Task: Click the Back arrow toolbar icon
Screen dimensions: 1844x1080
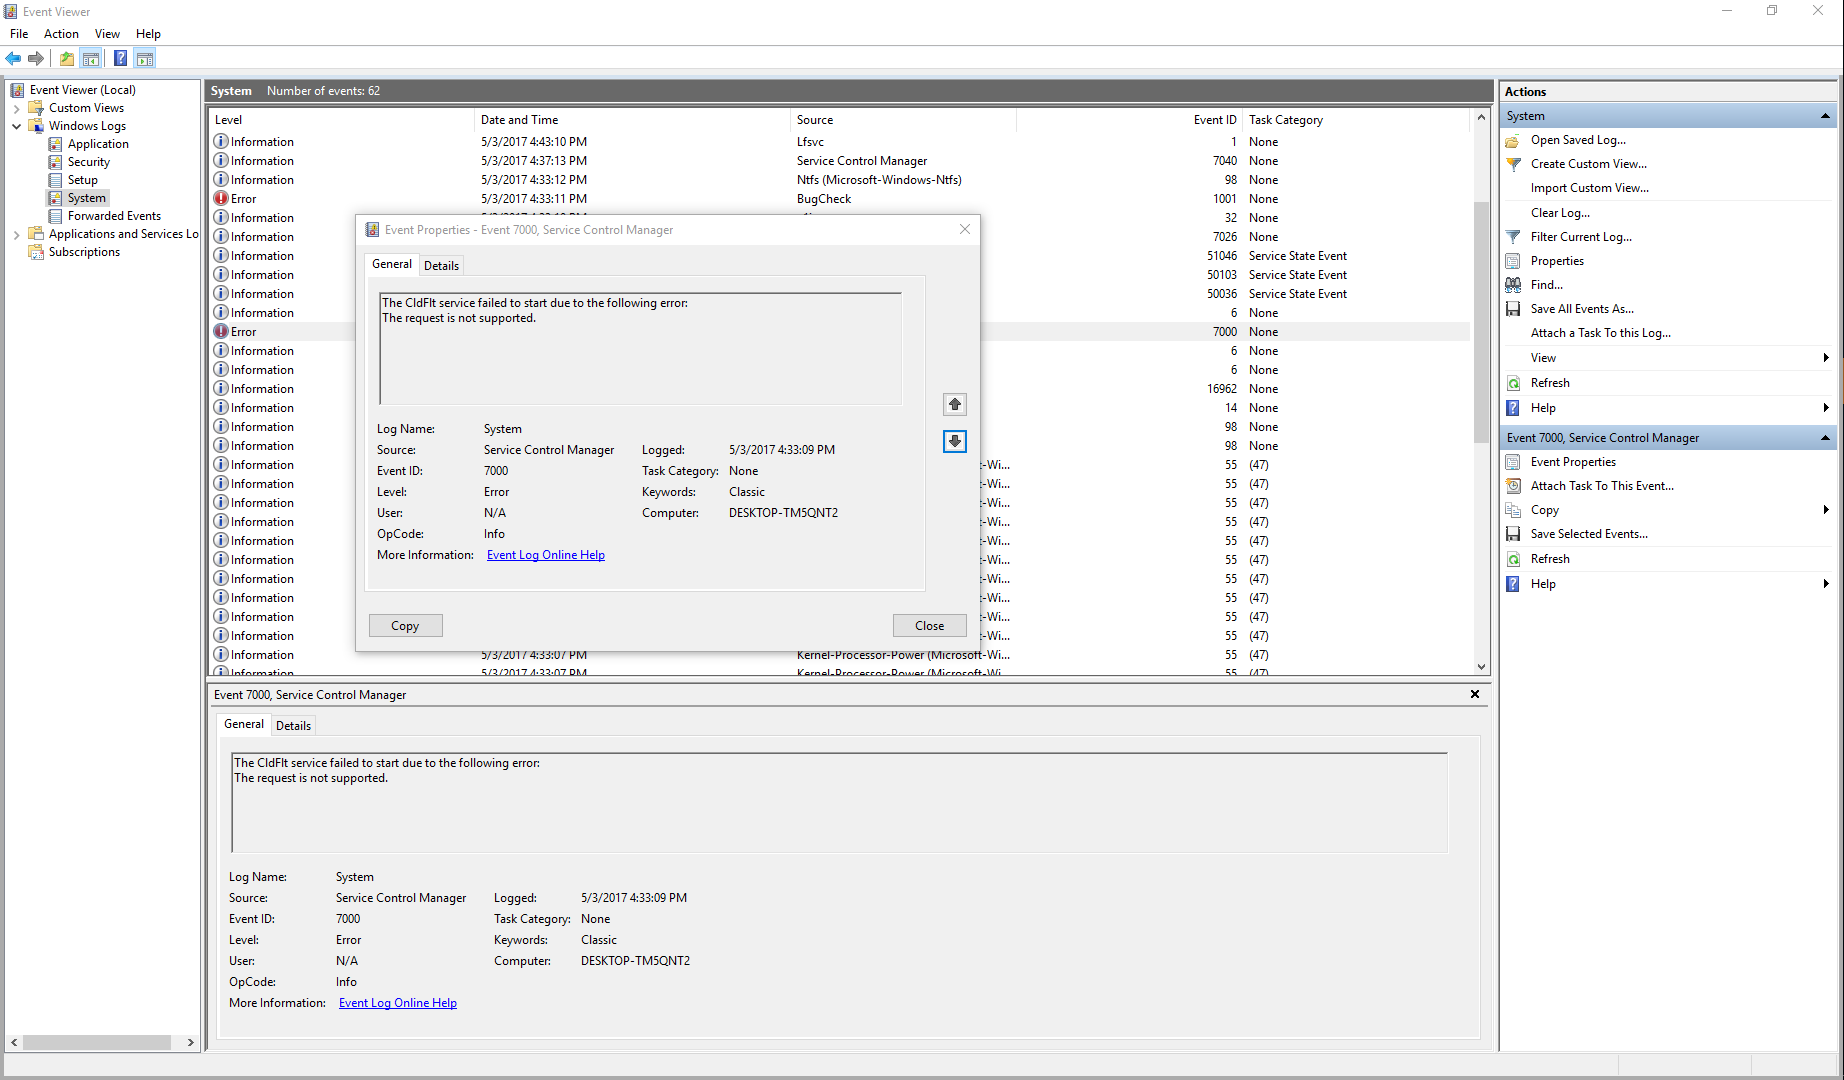Action: (x=13, y=58)
